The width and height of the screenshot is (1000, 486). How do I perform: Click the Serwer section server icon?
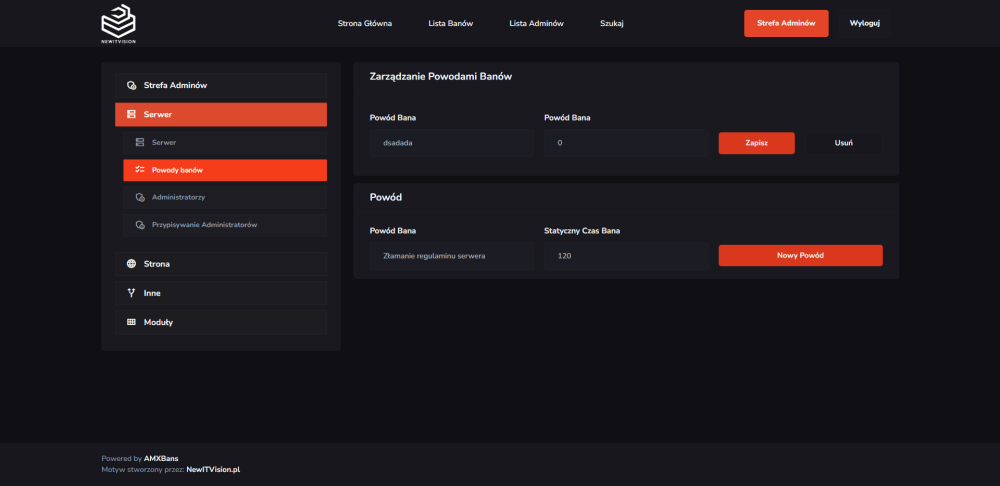point(131,115)
